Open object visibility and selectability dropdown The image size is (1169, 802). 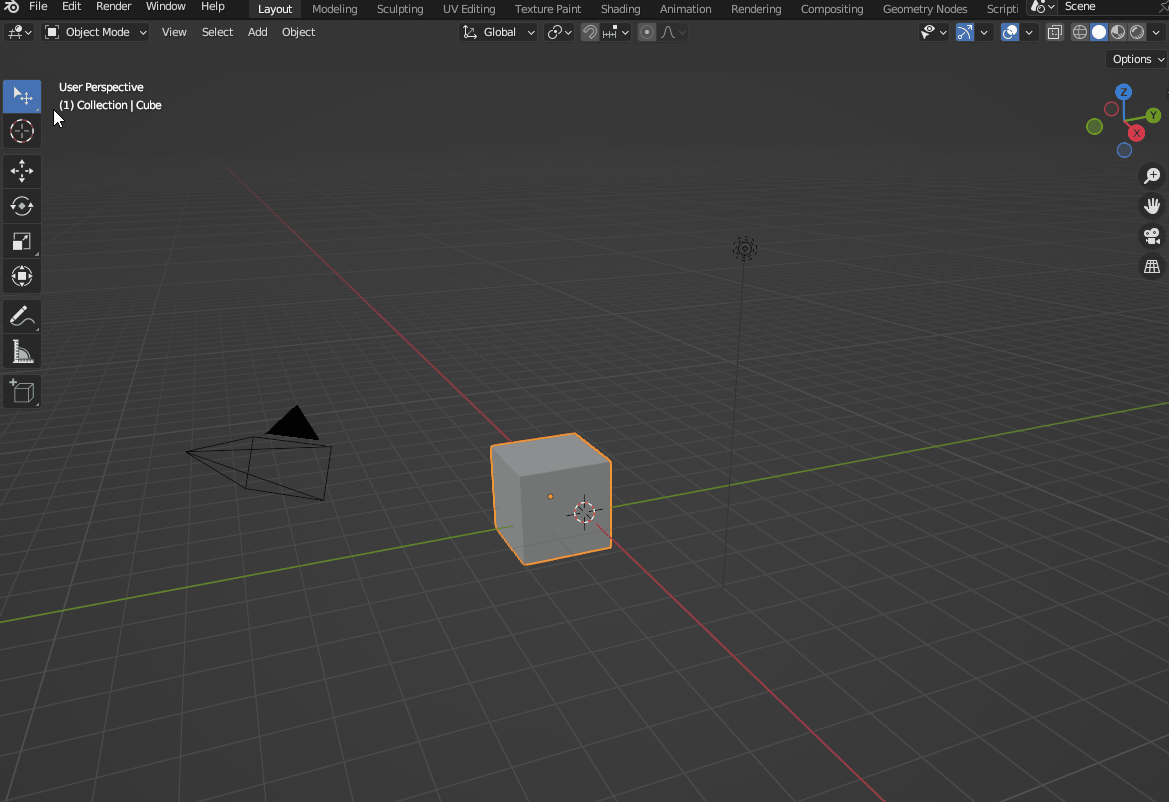(x=933, y=32)
